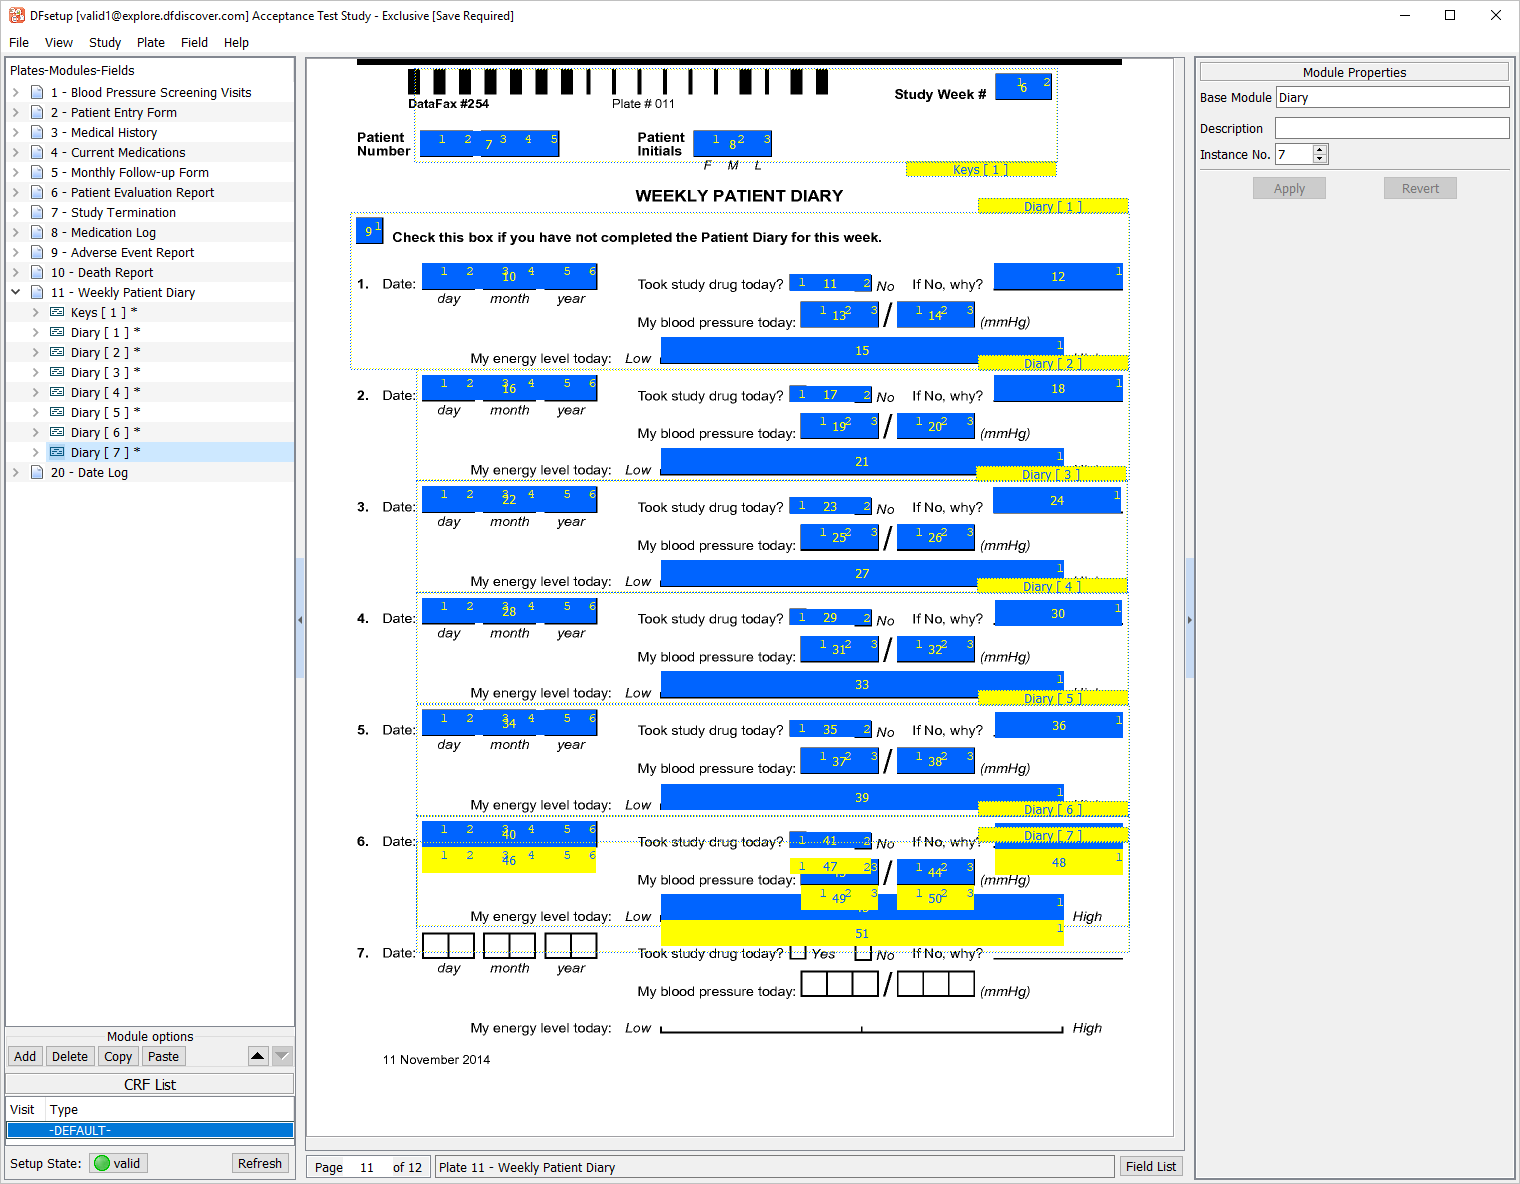Open the Field menu

point(194,42)
